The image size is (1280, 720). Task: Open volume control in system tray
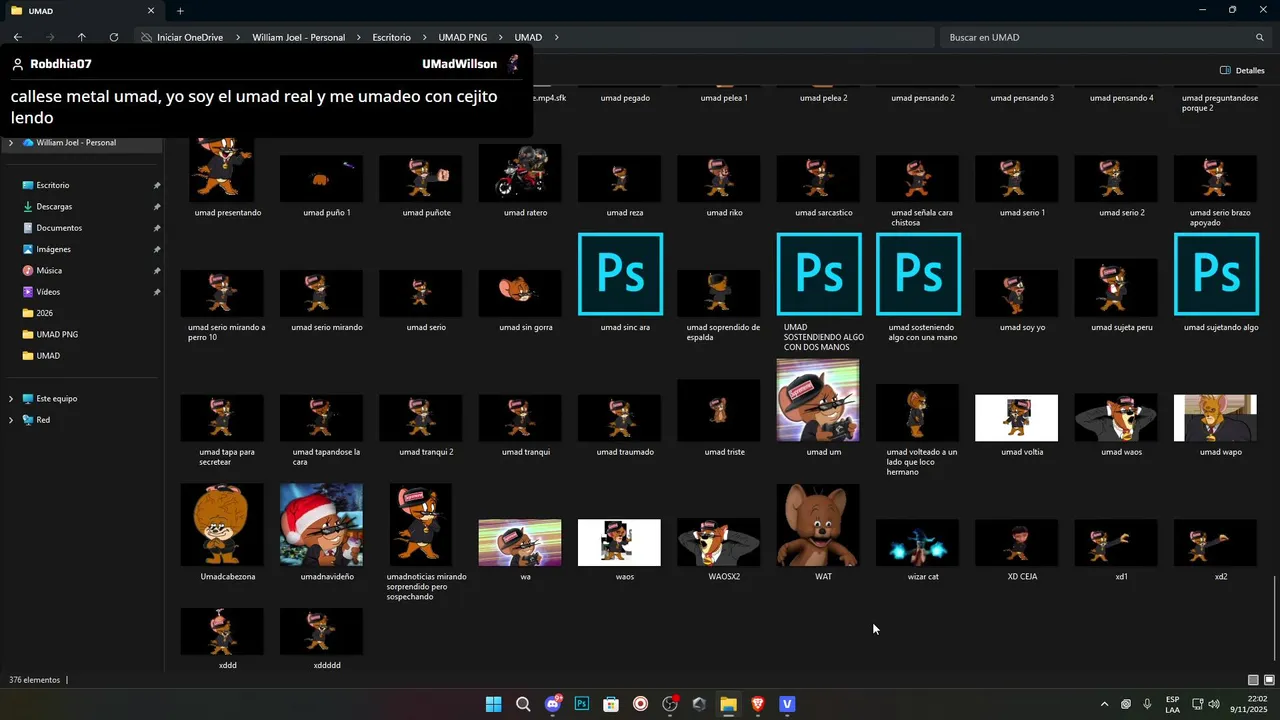(1214, 704)
